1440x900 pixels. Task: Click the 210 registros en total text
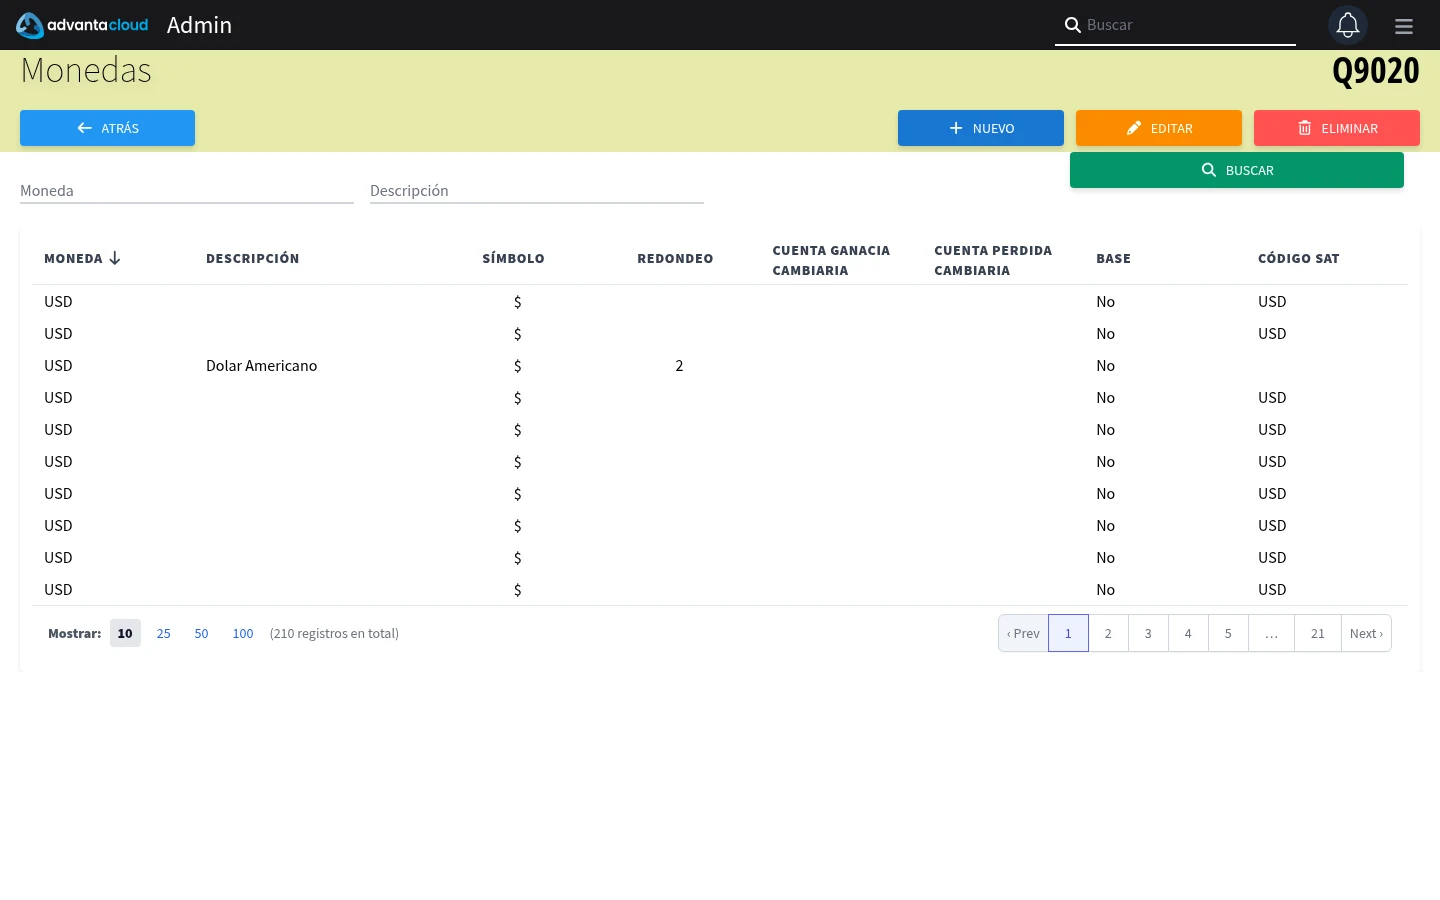click(334, 633)
